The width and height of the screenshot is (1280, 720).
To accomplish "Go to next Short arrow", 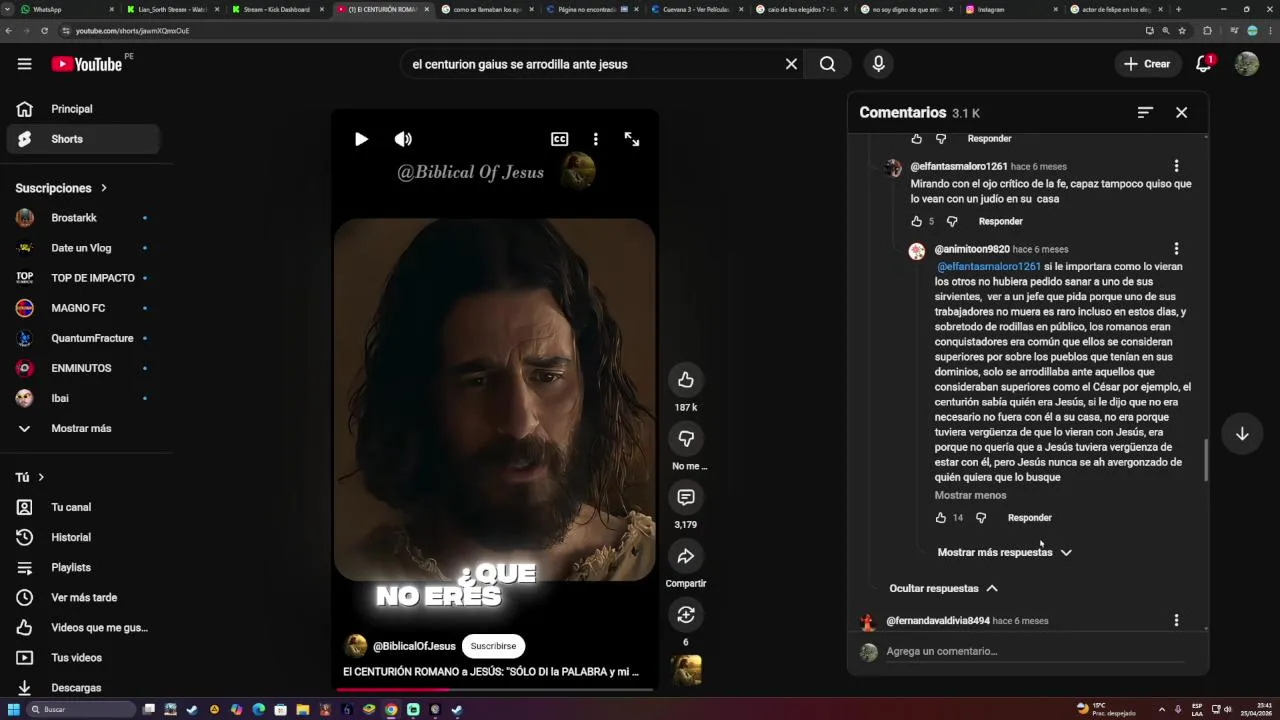I will [1242, 434].
